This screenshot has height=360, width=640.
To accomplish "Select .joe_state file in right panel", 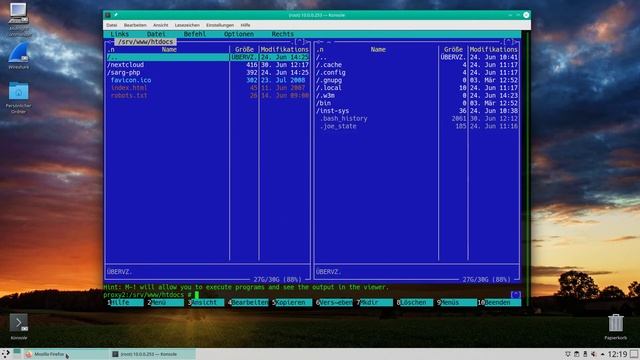I will [x=417, y=127].
